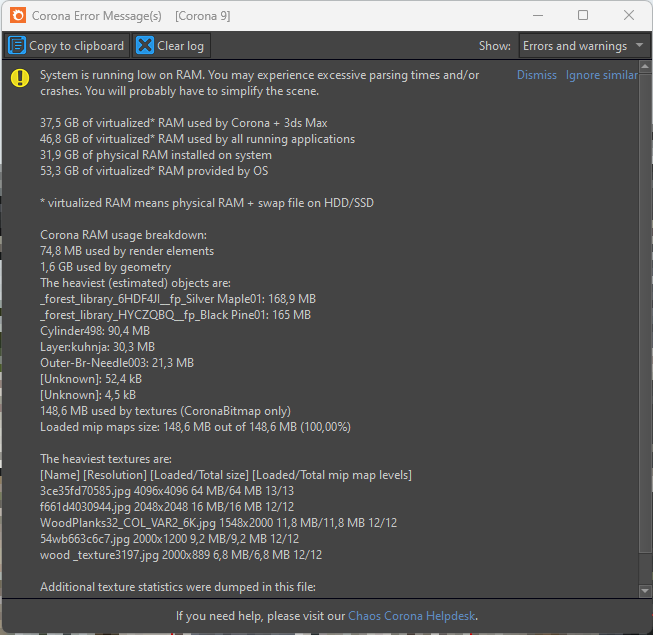
Task: Click 'The heaviest textures are:' heading
Action: tap(106, 459)
